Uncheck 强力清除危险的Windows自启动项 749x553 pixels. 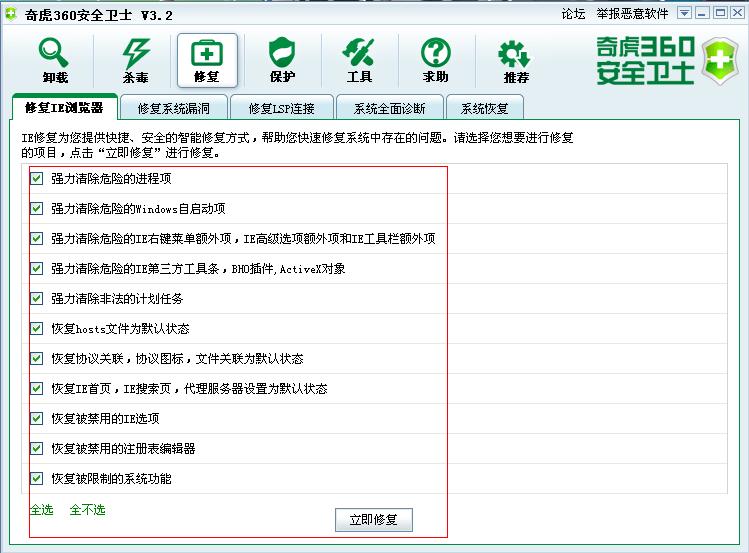point(37,209)
